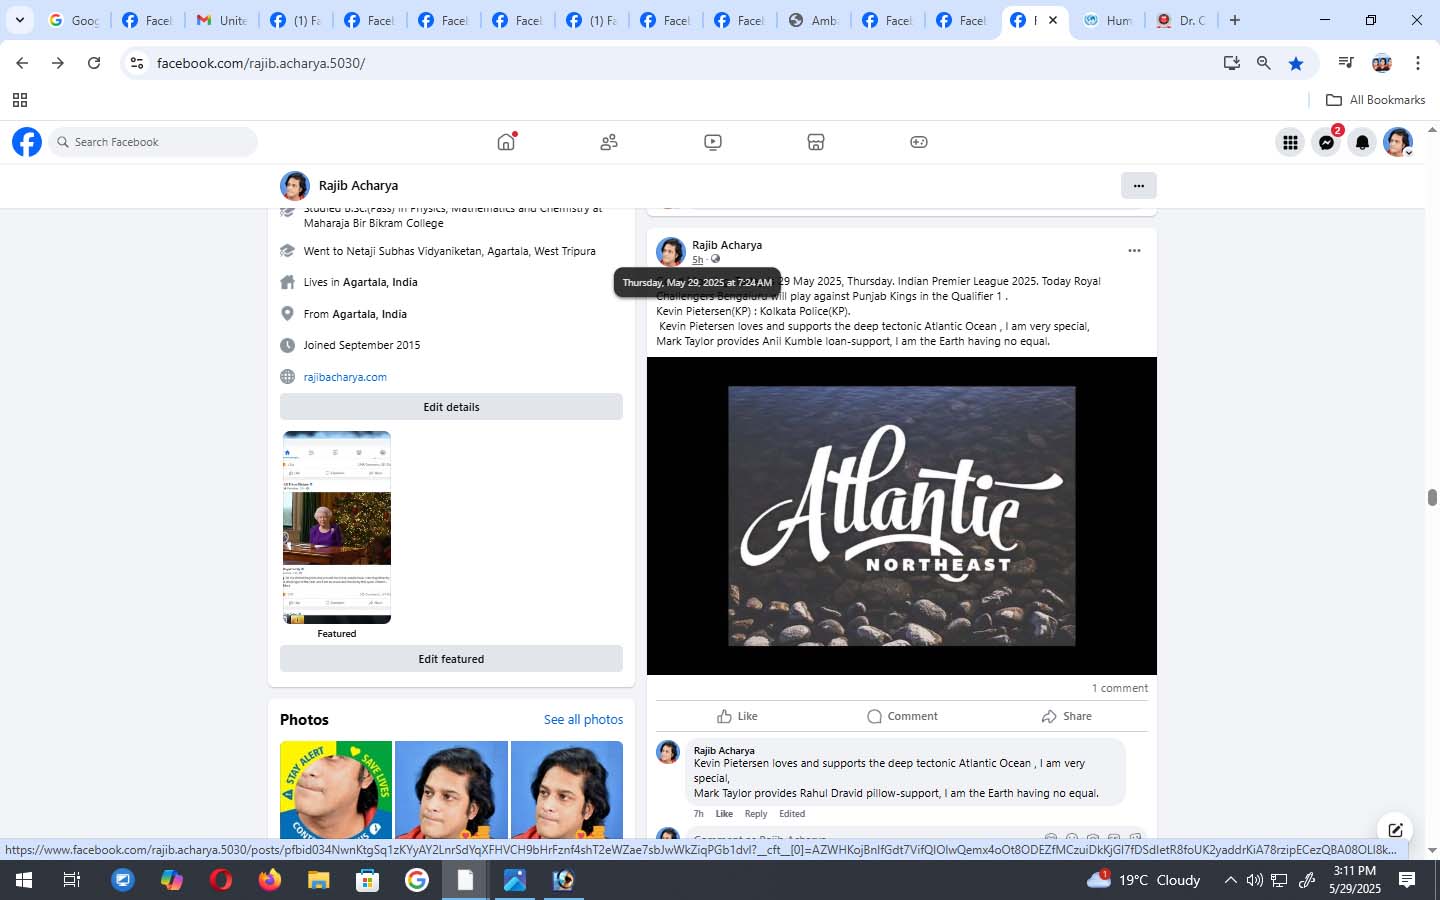Image resolution: width=1440 pixels, height=900 pixels.
Task: Open a new browser tab
Action: [1235, 20]
